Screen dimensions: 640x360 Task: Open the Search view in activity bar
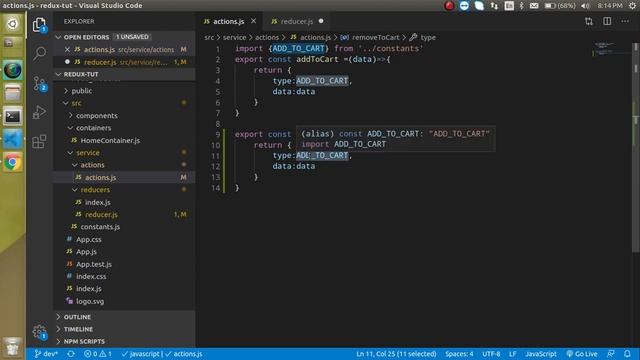point(40,53)
